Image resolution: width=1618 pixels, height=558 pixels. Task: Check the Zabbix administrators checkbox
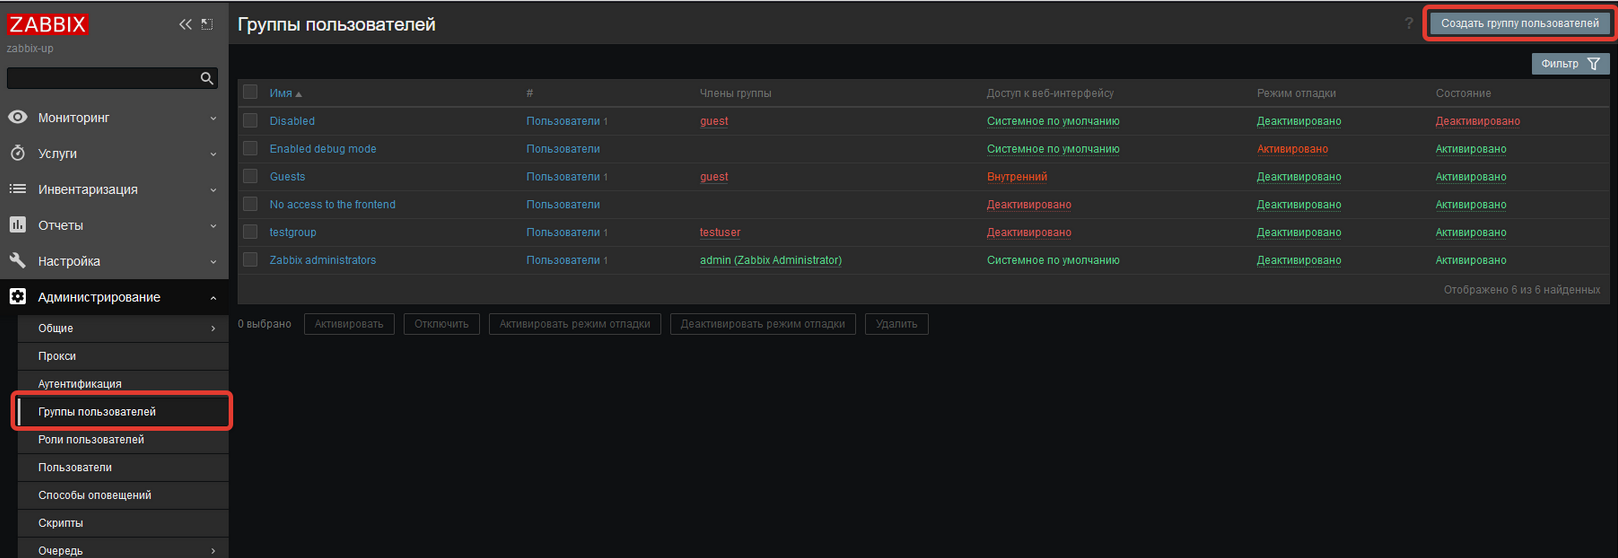(x=250, y=260)
